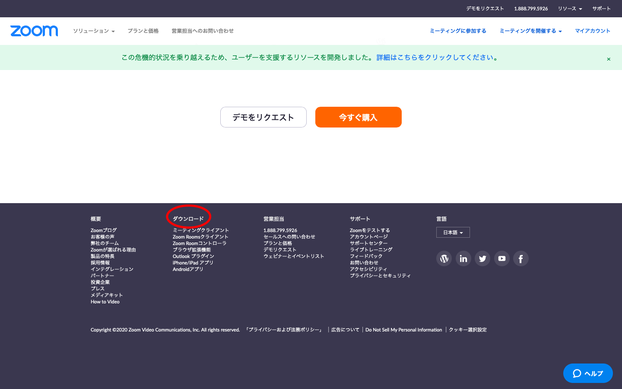Open セールスへの問い合わせ footer link
The width and height of the screenshot is (622, 389).
tap(289, 237)
